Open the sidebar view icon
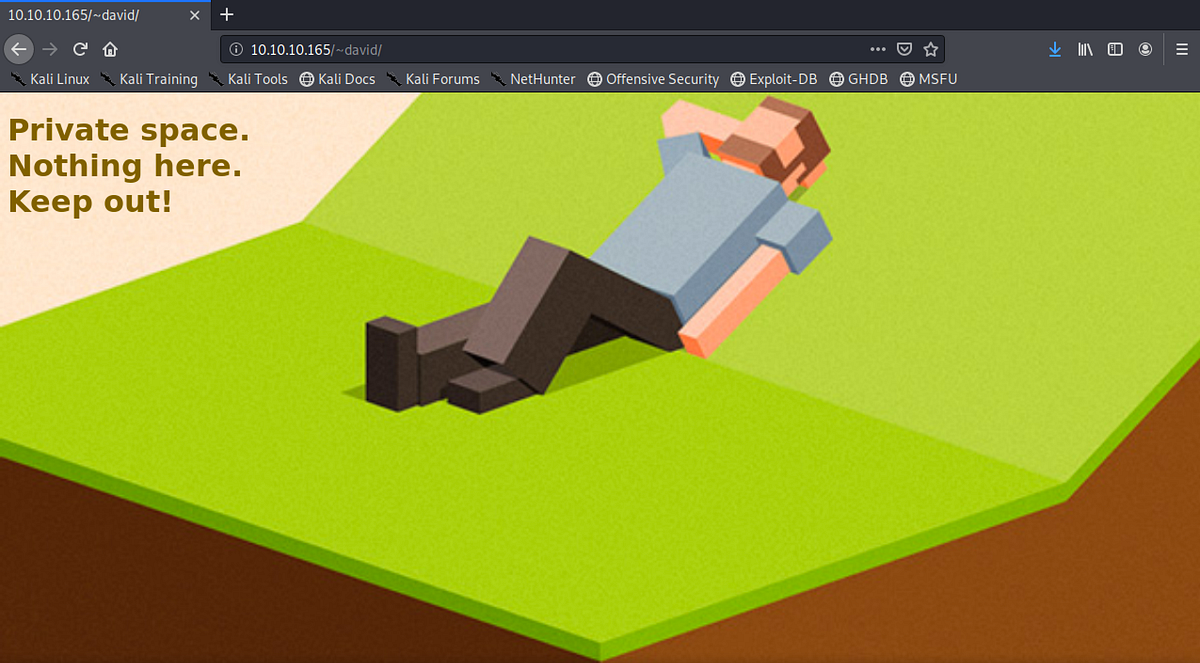This screenshot has width=1200, height=663. tap(1114, 48)
